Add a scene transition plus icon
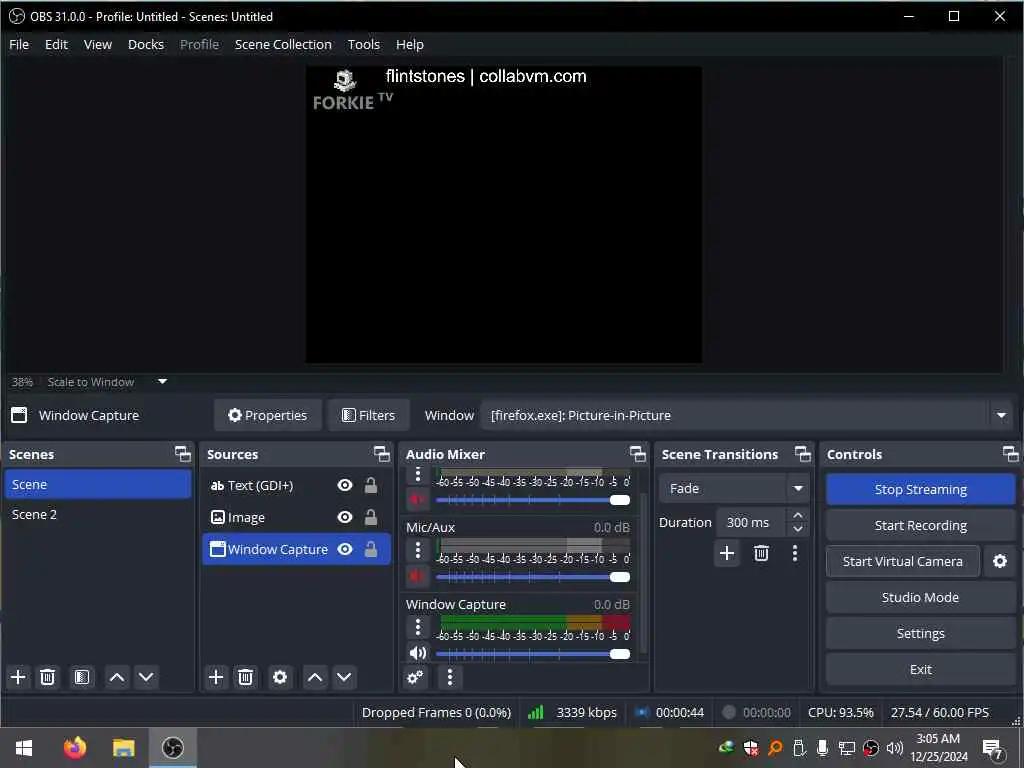The width and height of the screenshot is (1024, 768). (x=727, y=553)
